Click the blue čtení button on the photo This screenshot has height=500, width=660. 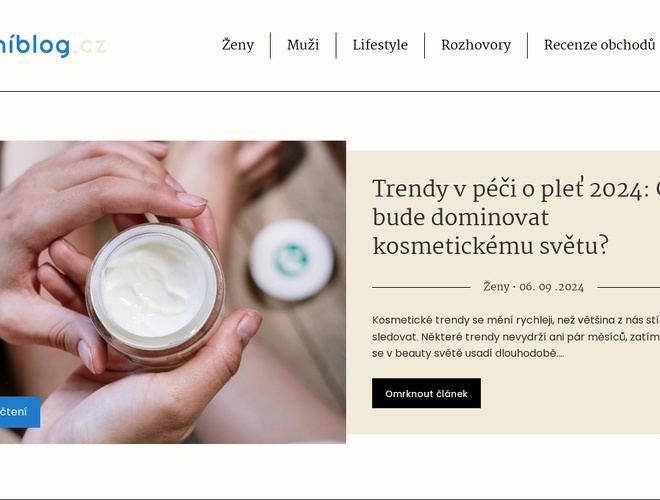20,412
